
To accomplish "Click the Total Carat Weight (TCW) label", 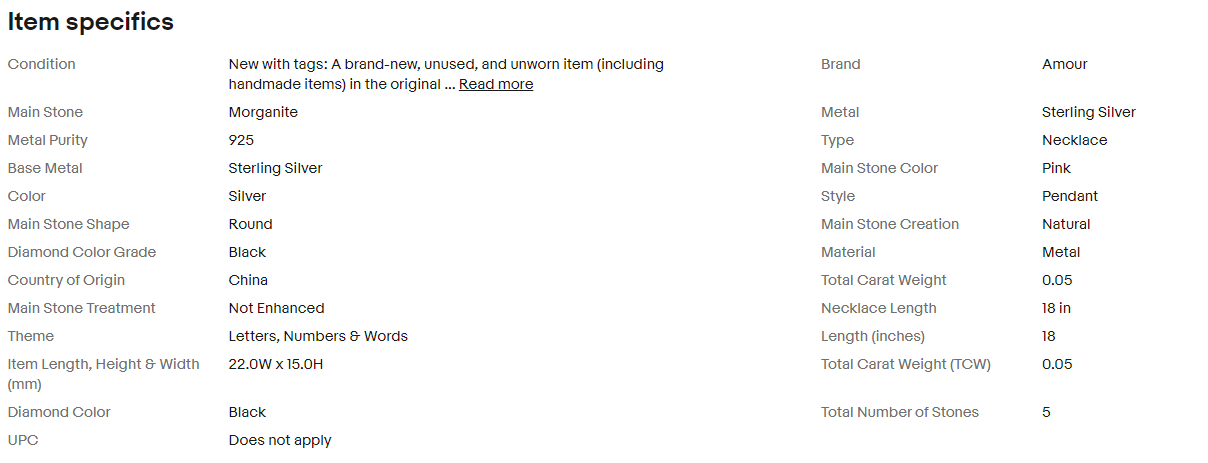I will tap(905, 364).
